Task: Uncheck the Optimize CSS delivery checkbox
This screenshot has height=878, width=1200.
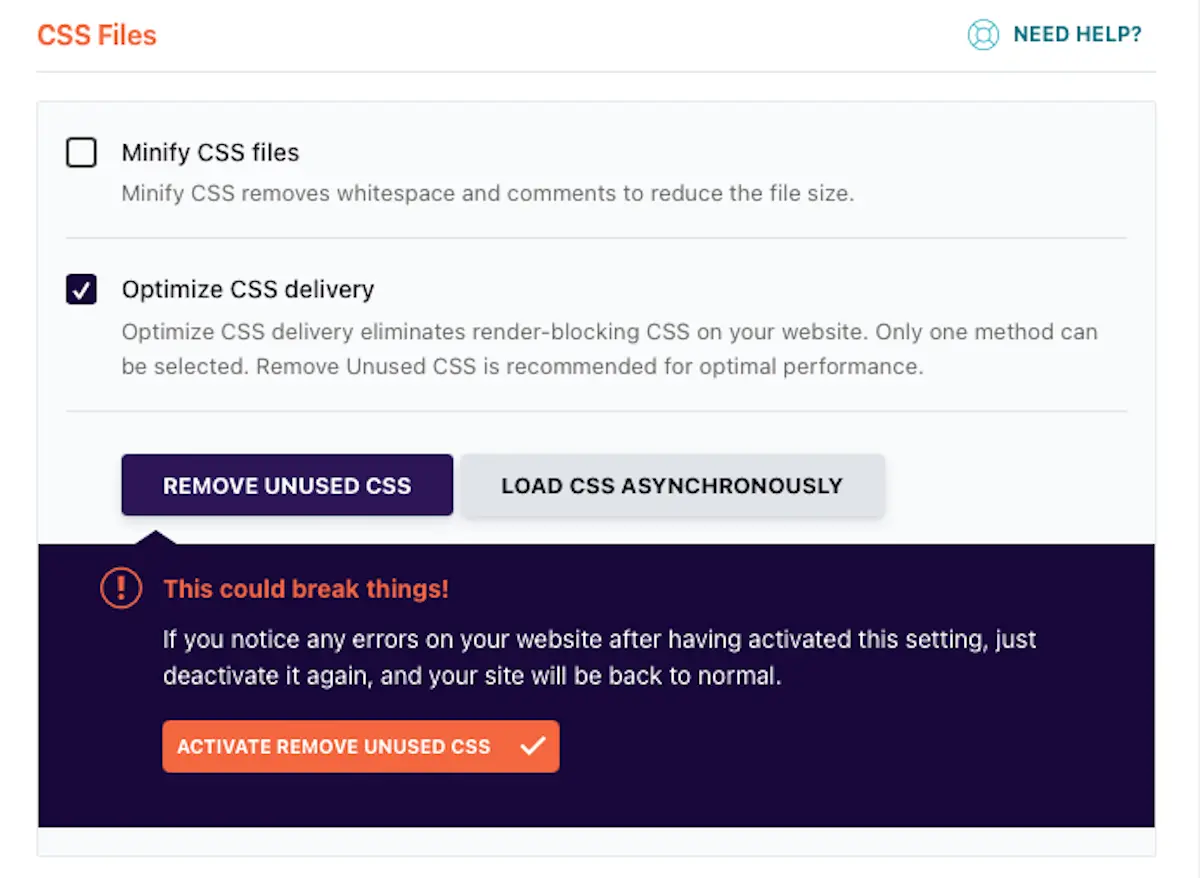Action: click(81, 290)
